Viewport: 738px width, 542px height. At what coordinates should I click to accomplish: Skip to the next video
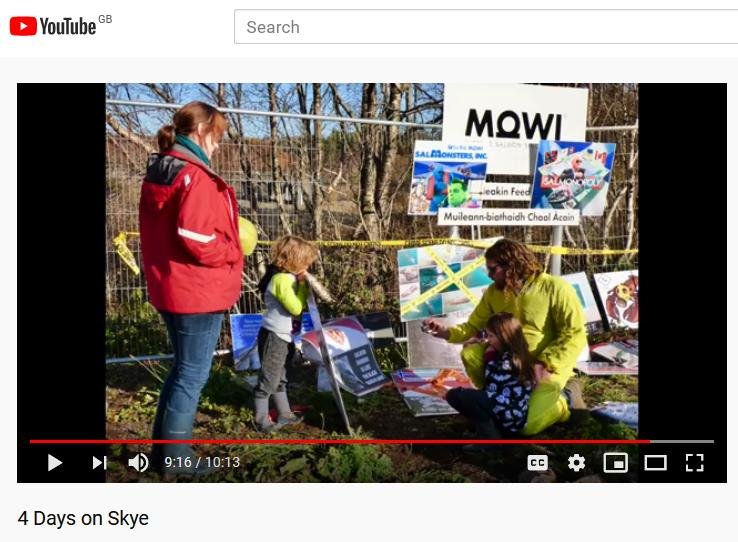pyautogui.click(x=99, y=462)
